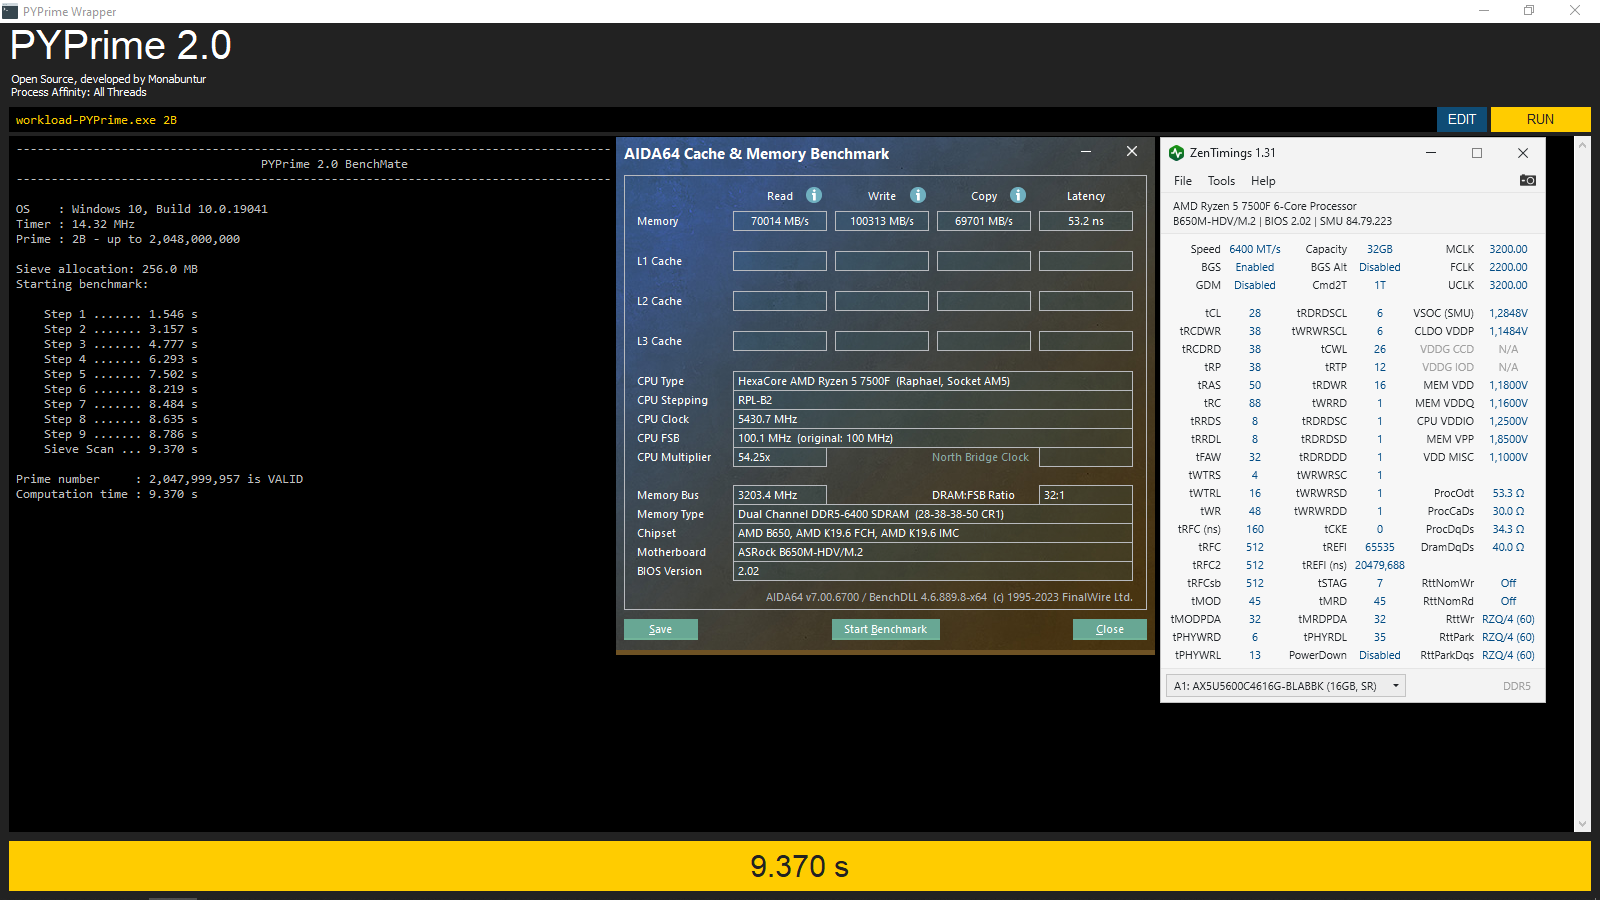
Task: Click the tRC value 88
Action: click(1255, 403)
